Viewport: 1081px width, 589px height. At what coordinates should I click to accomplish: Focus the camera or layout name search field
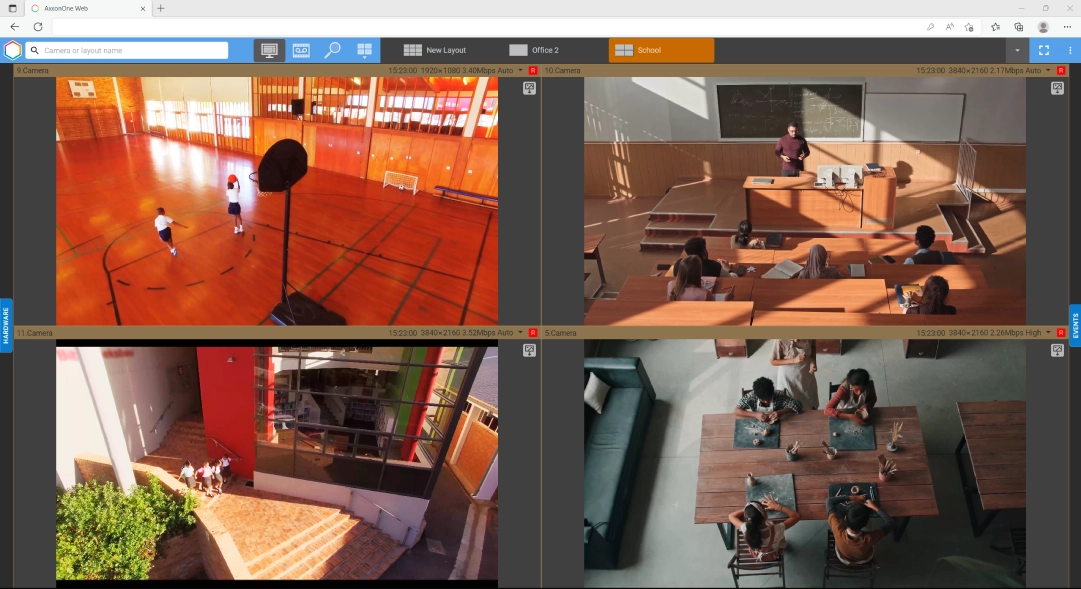[127, 50]
